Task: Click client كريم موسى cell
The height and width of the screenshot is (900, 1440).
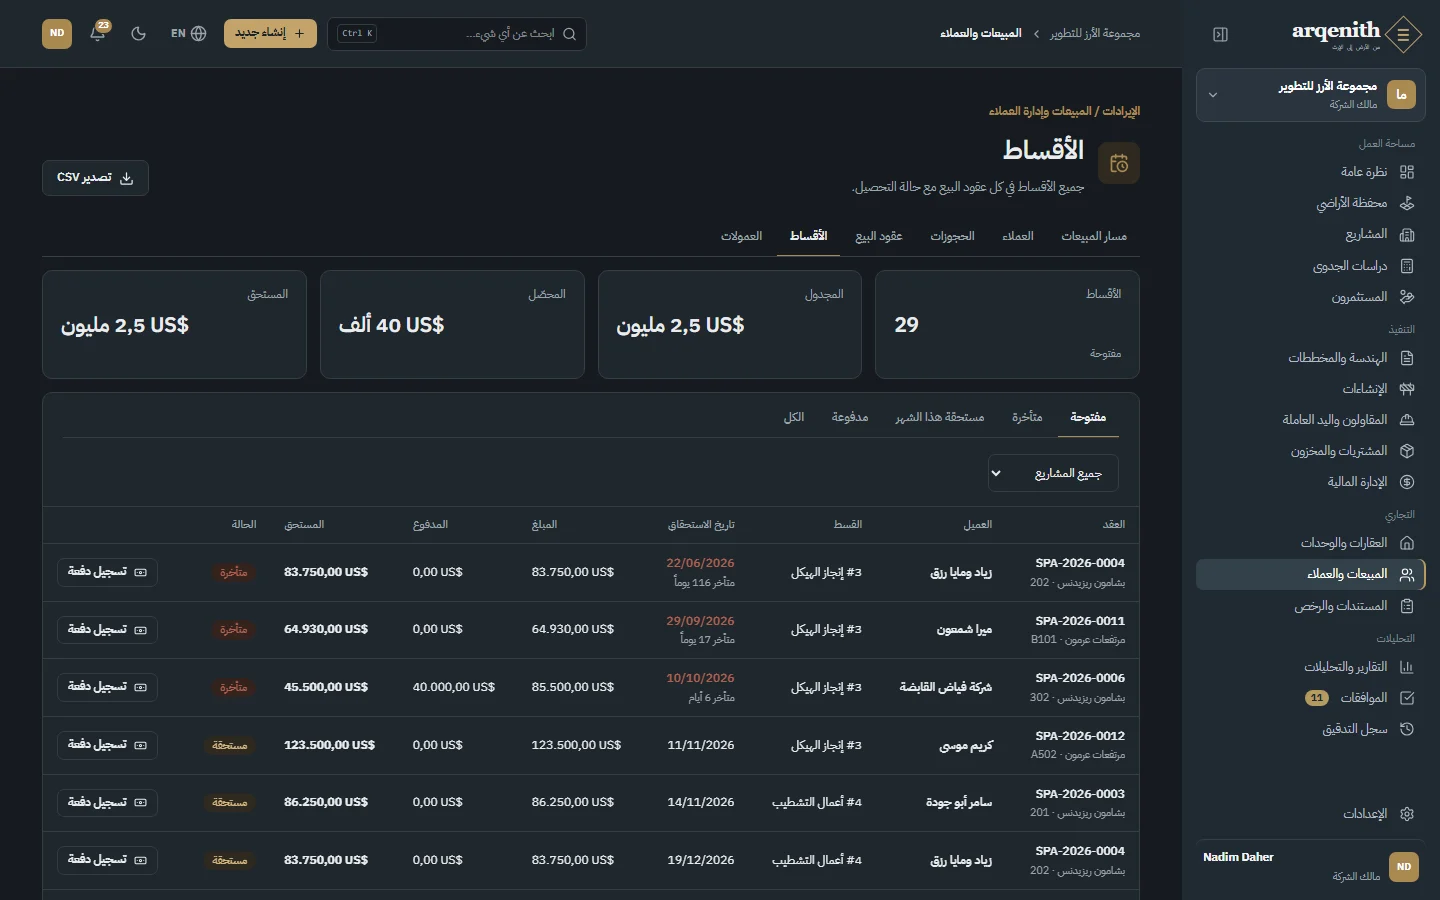Action: tap(966, 745)
